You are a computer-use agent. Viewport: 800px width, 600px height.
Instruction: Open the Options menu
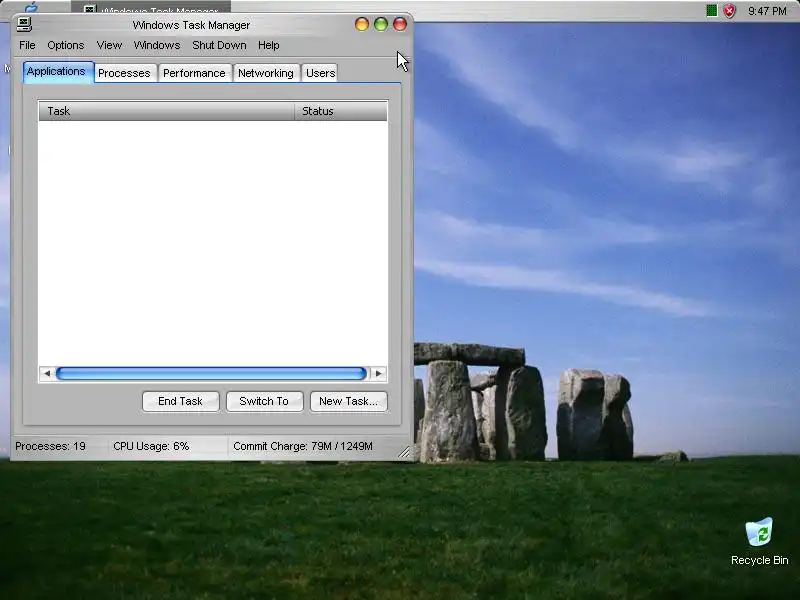(x=66, y=45)
